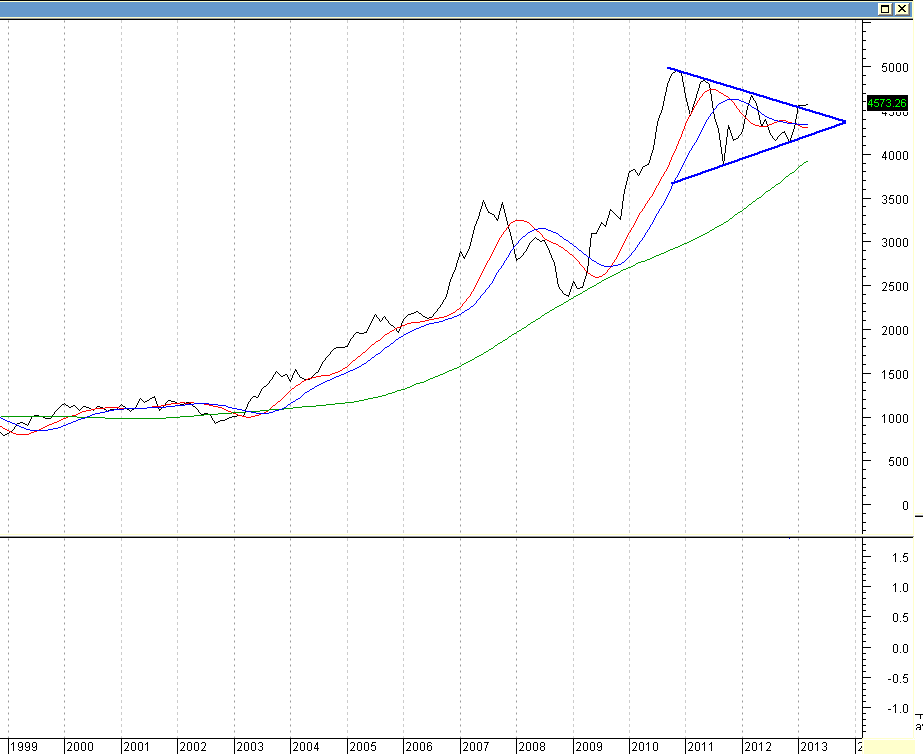Select the 2000 year label
923x754 pixels.
click(x=79, y=746)
